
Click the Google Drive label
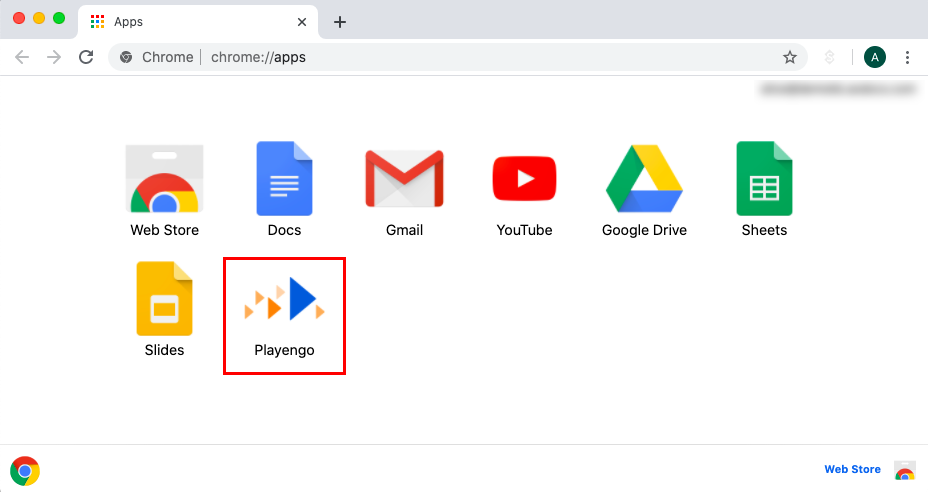(645, 230)
